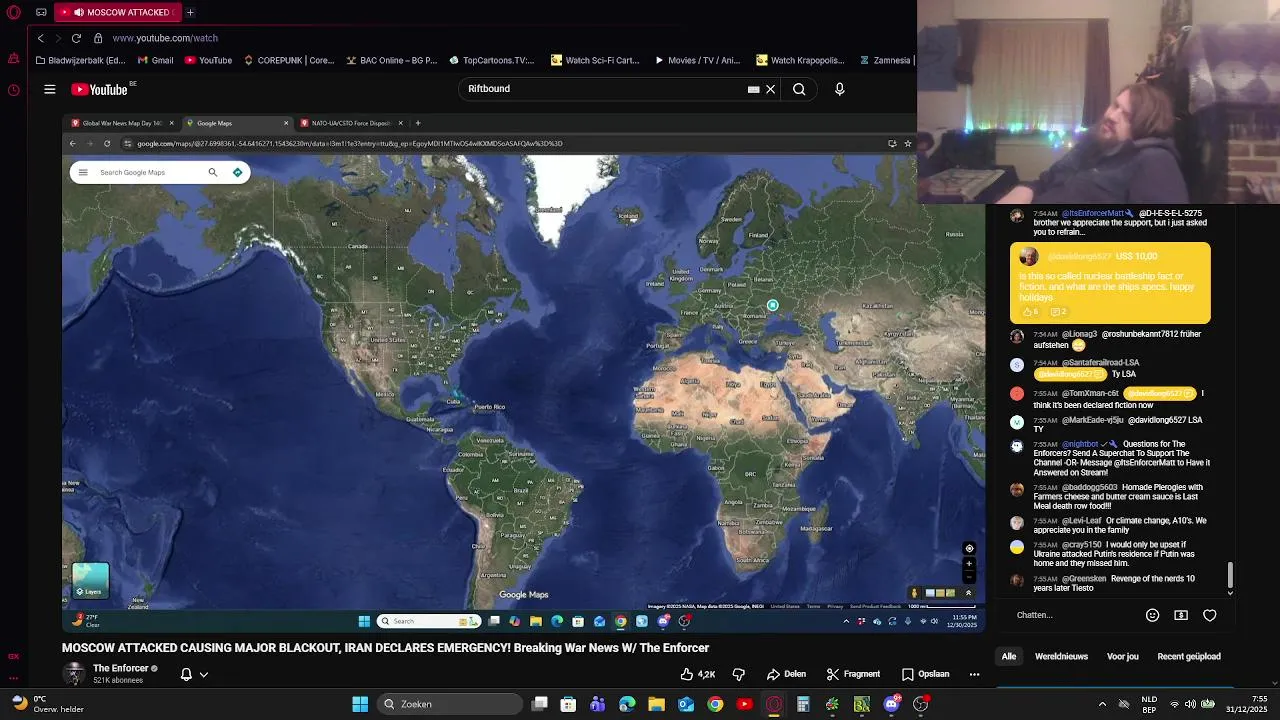1280x720 pixels.
Task: Show hidden system tray icons
Action: [1102, 704]
